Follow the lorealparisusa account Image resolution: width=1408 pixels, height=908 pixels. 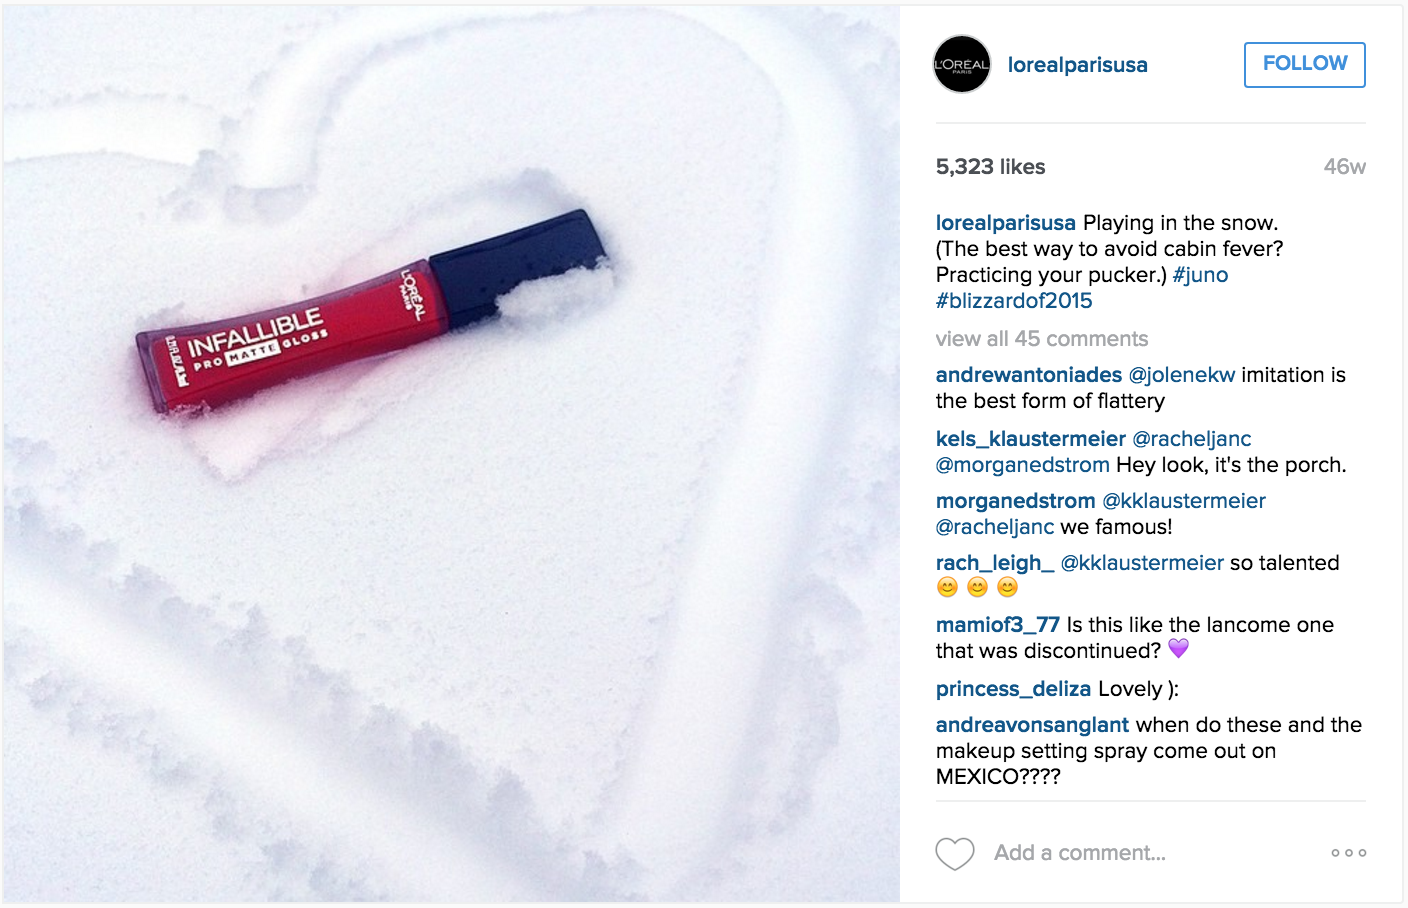tap(1305, 65)
